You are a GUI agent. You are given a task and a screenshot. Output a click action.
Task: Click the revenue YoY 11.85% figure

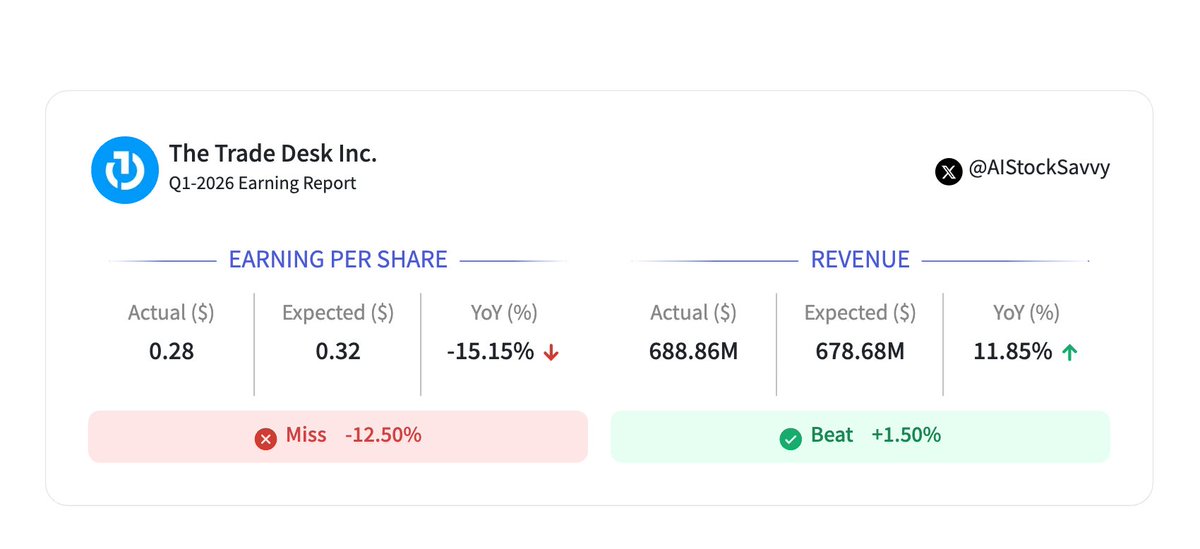[x=1013, y=352]
